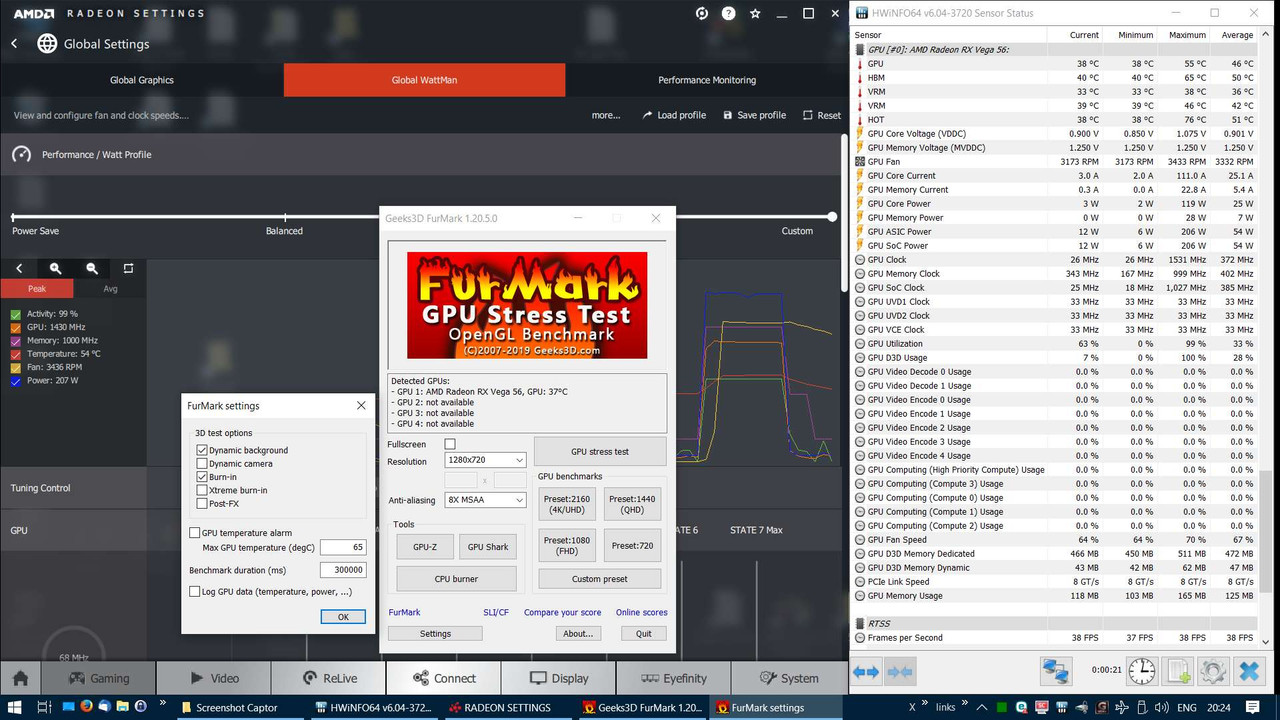The image size is (1280, 720).
Task: Open CPU burner tool
Action: 457,578
